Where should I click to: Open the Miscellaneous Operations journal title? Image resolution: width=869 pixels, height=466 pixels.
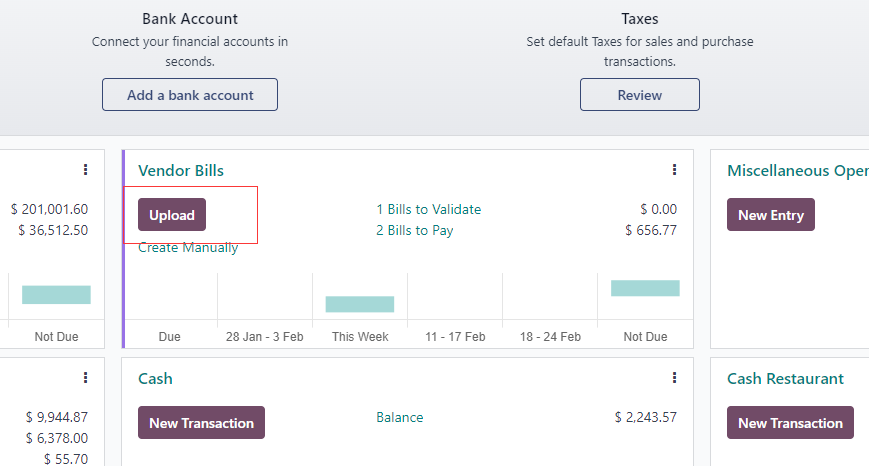click(x=798, y=171)
